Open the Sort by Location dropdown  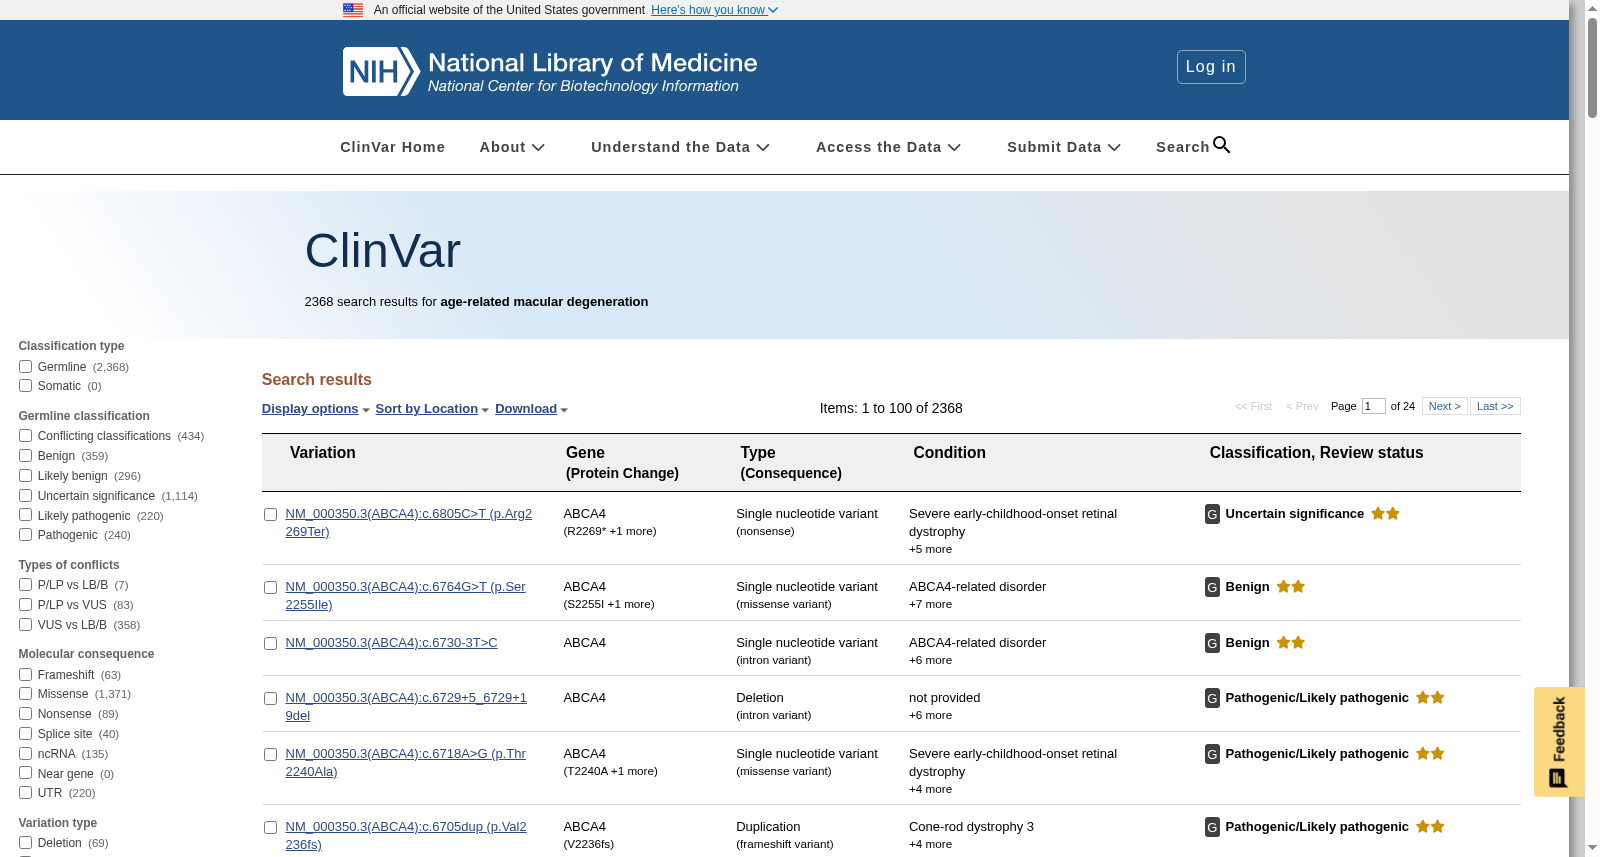click(432, 409)
